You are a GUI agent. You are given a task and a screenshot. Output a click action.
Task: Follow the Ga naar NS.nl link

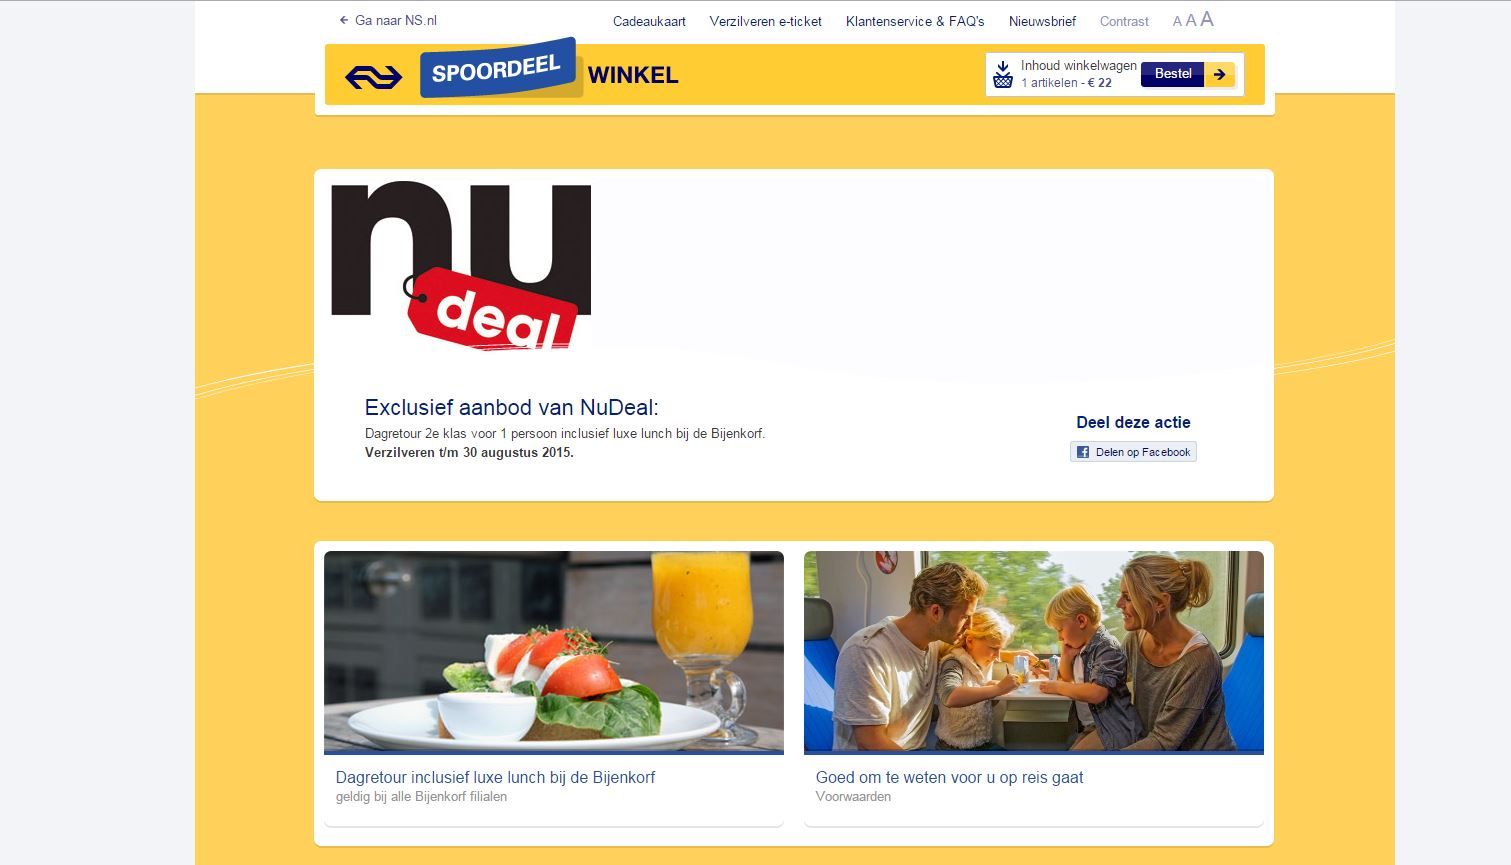point(388,20)
